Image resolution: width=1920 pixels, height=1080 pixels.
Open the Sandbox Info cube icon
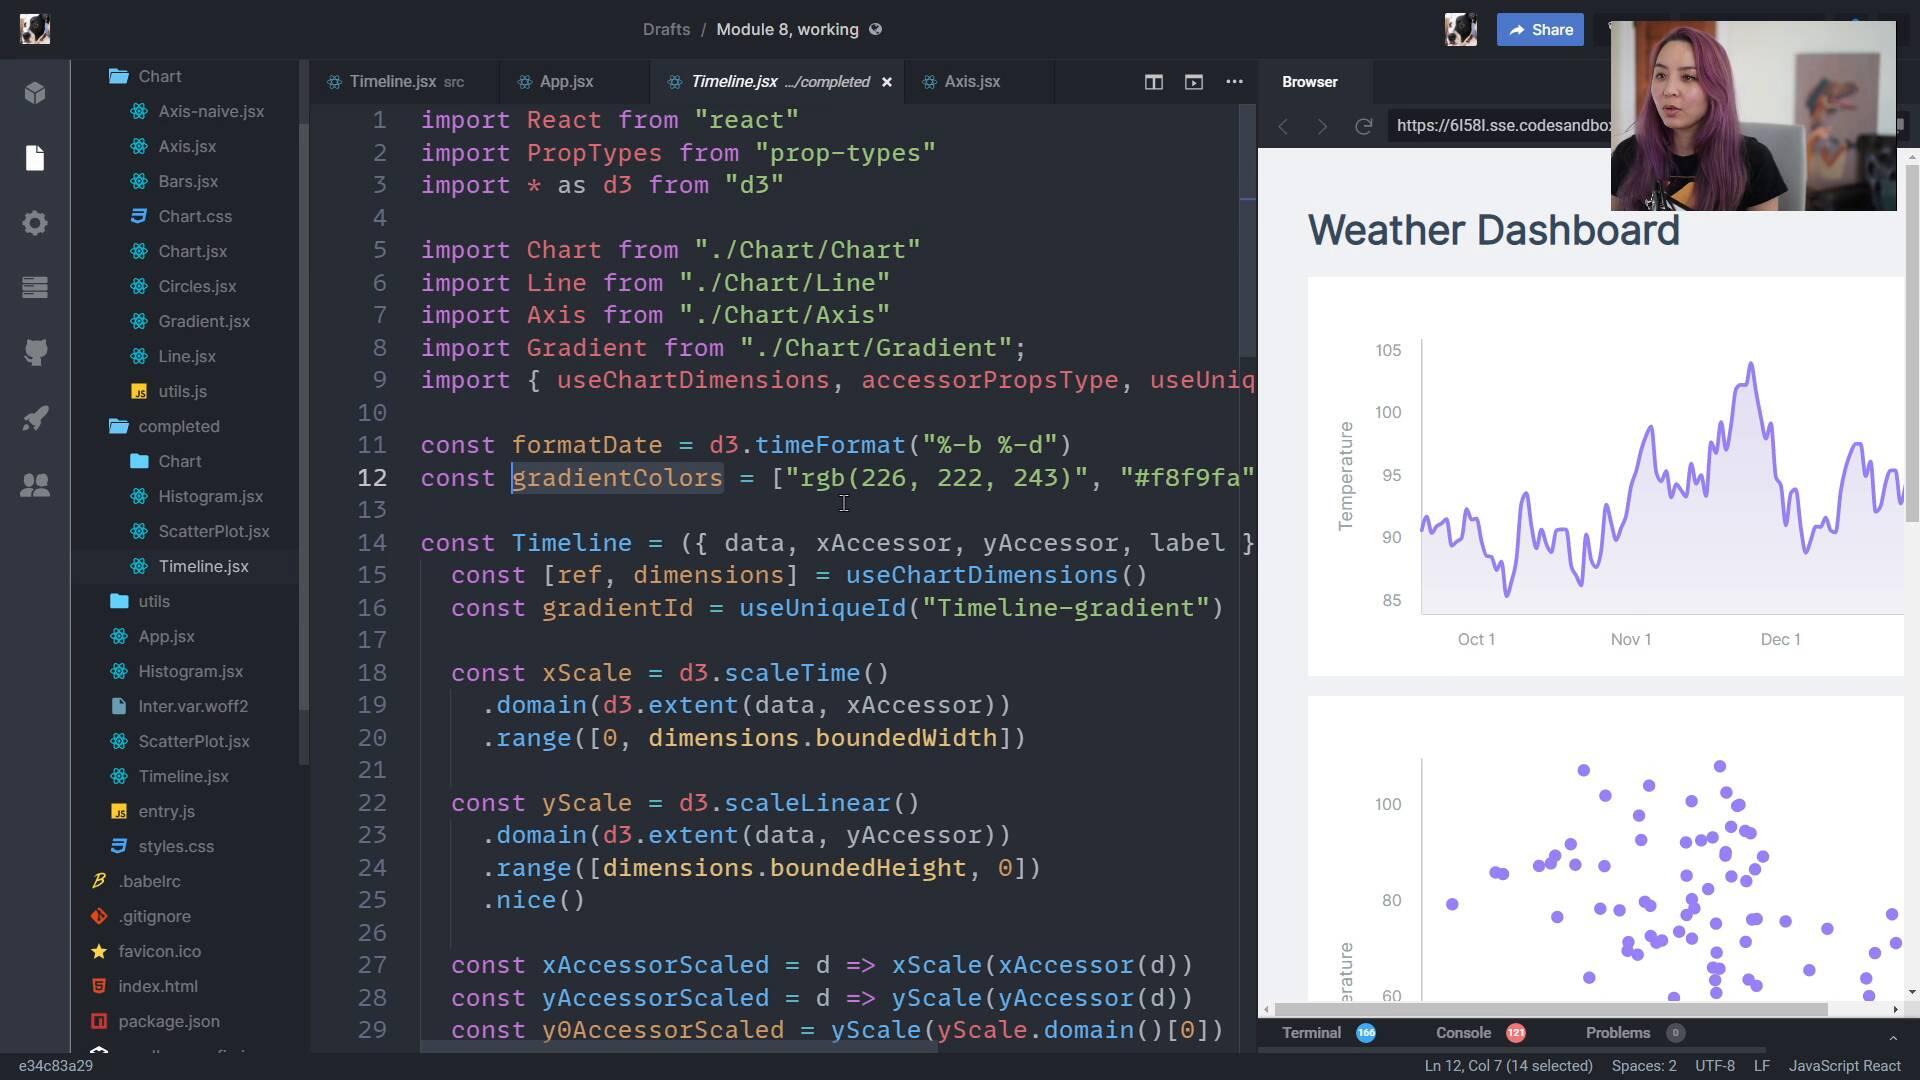[35, 93]
